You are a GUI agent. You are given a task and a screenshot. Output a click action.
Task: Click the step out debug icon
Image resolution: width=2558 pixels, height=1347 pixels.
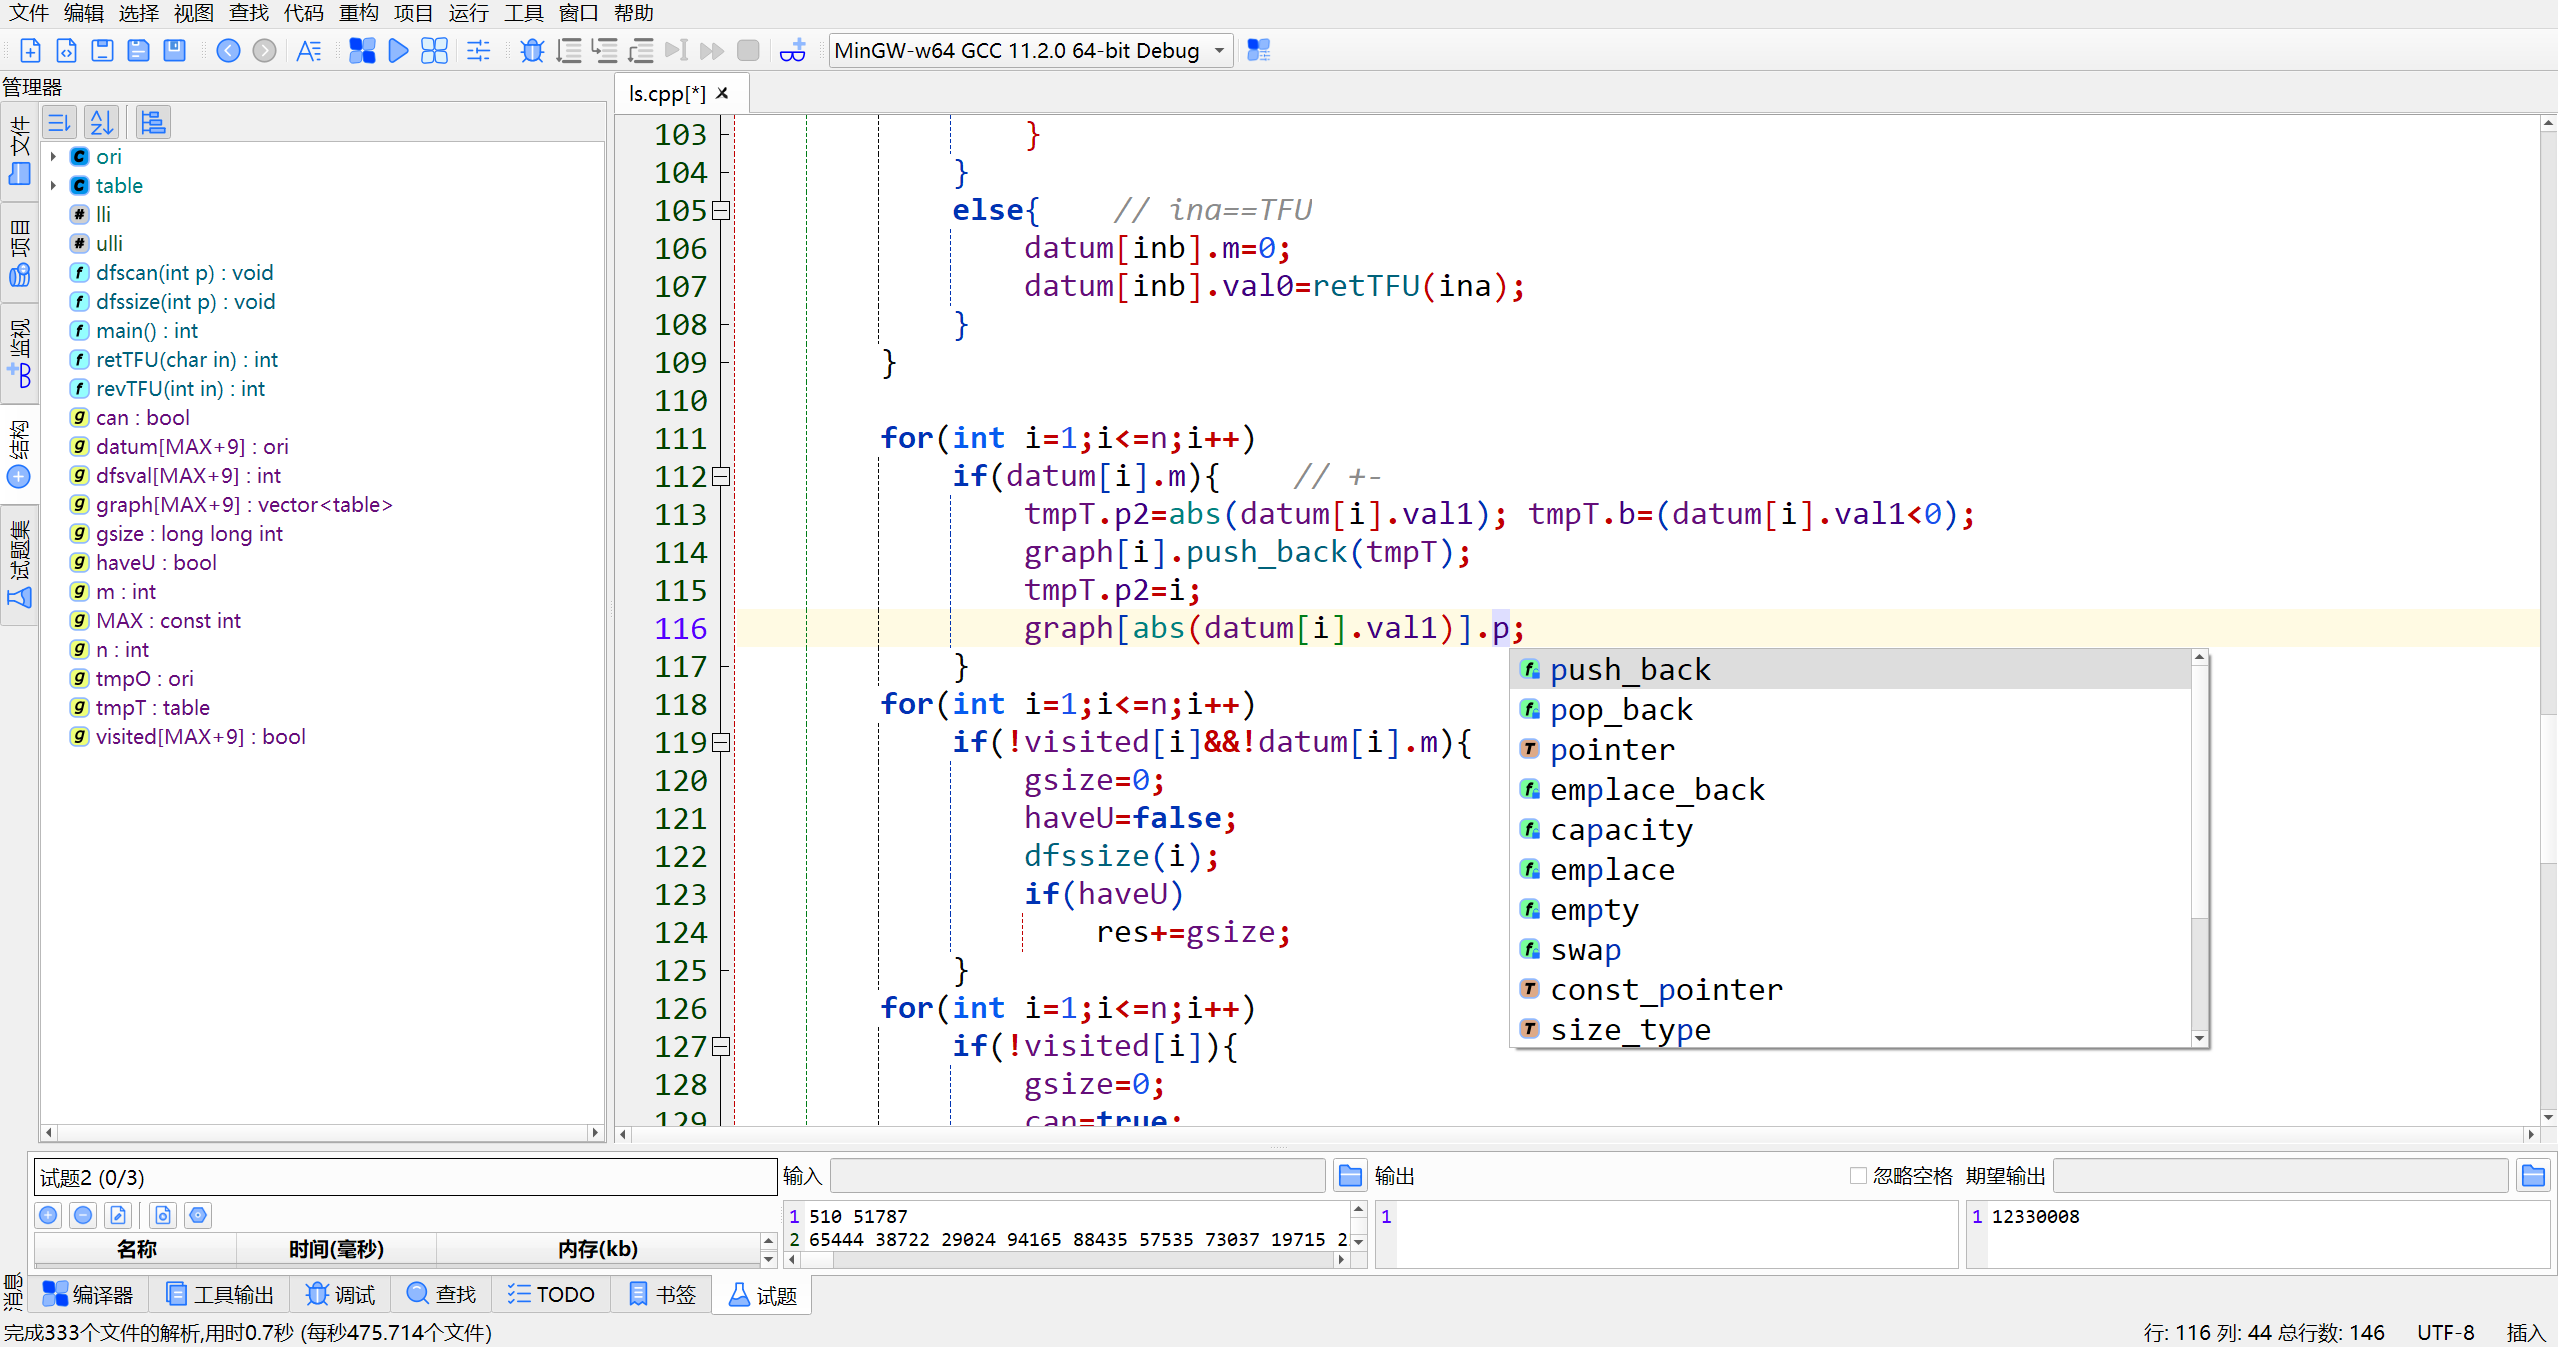[640, 50]
